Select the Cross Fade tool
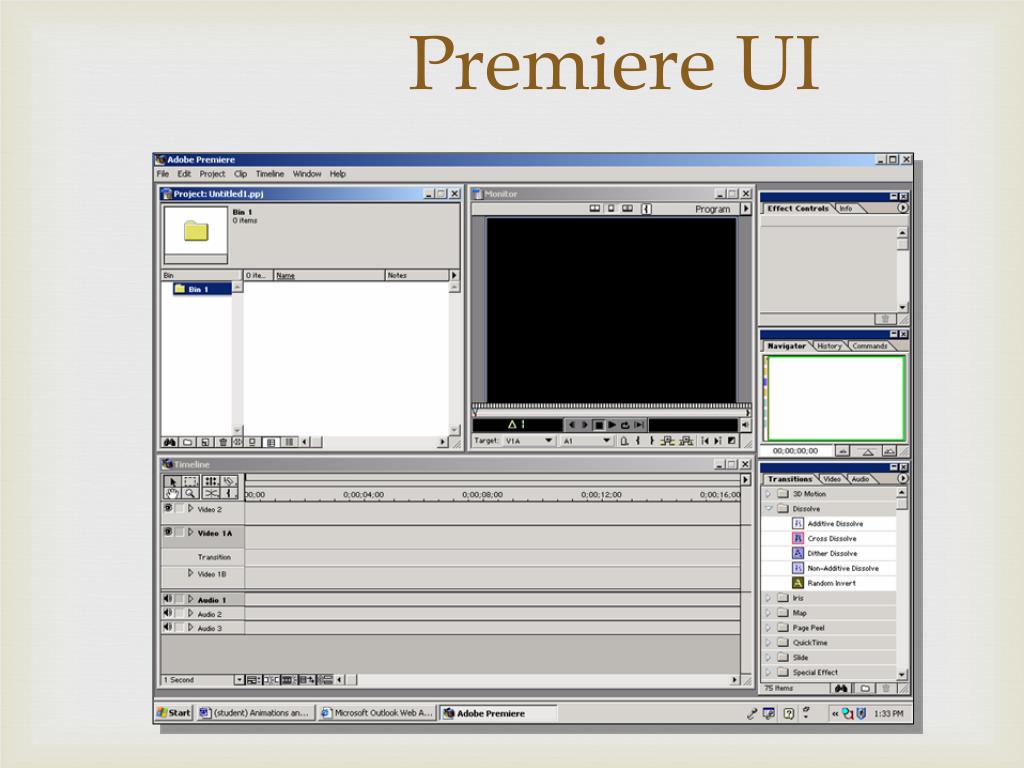This screenshot has height=768, width=1024. click(x=211, y=494)
